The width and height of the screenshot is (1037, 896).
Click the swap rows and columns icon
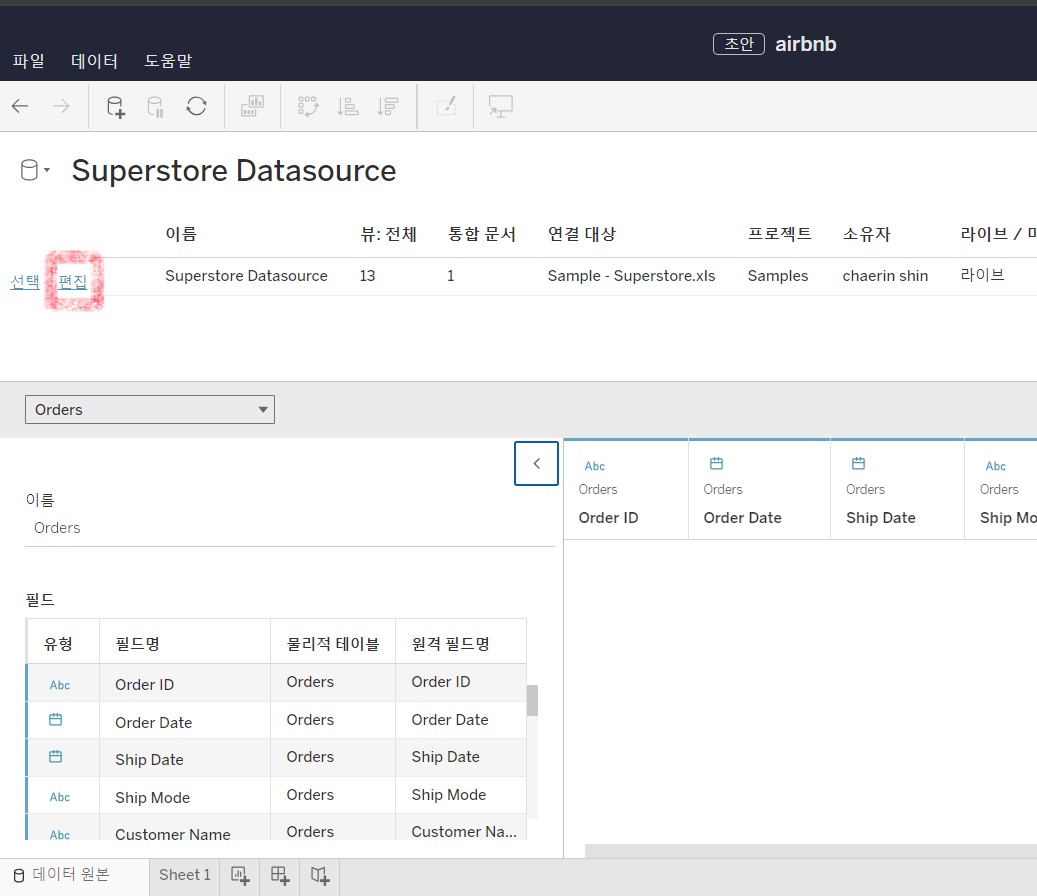click(308, 106)
